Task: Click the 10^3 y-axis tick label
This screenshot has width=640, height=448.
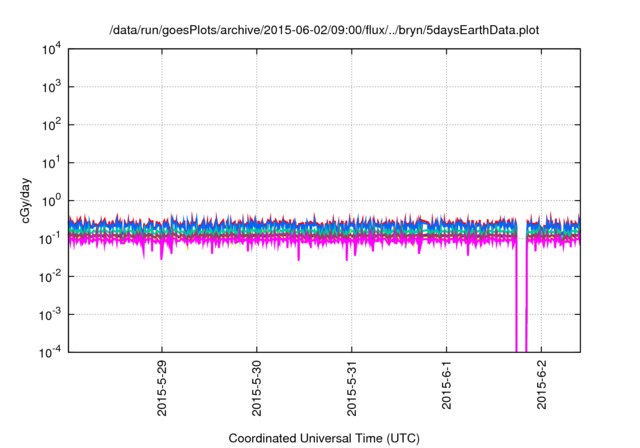Action: click(x=51, y=86)
